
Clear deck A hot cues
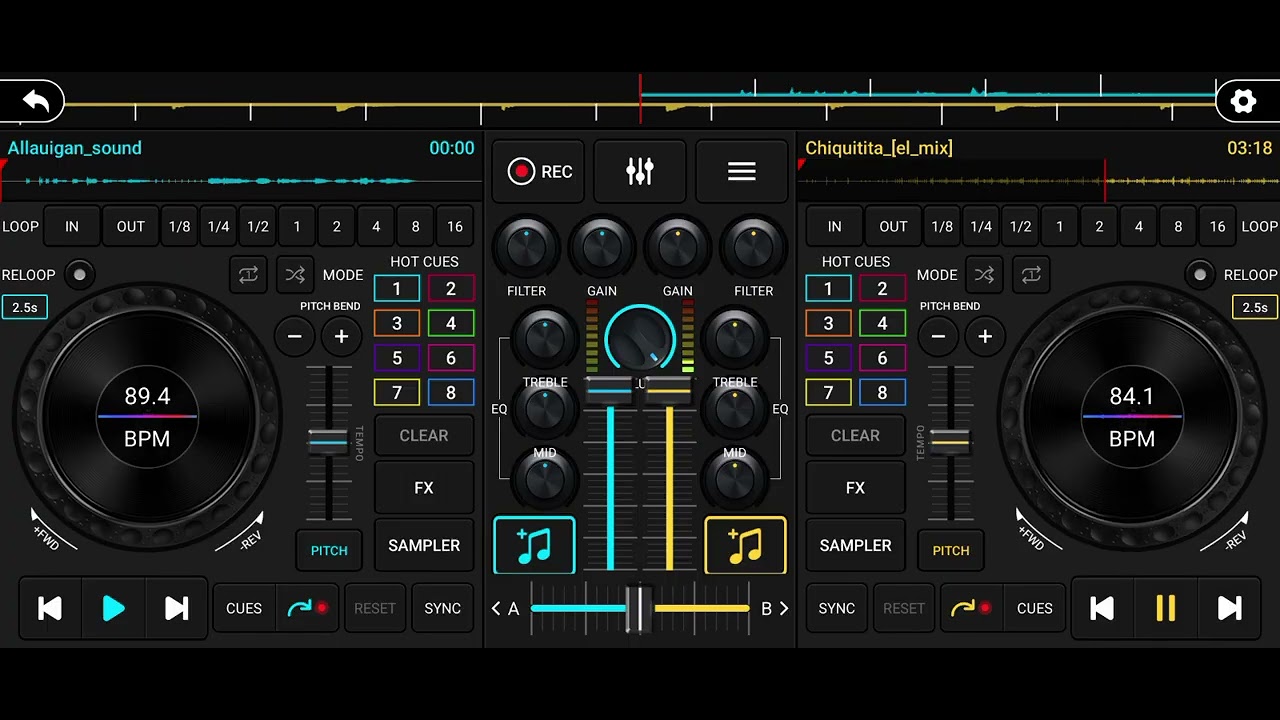(424, 436)
